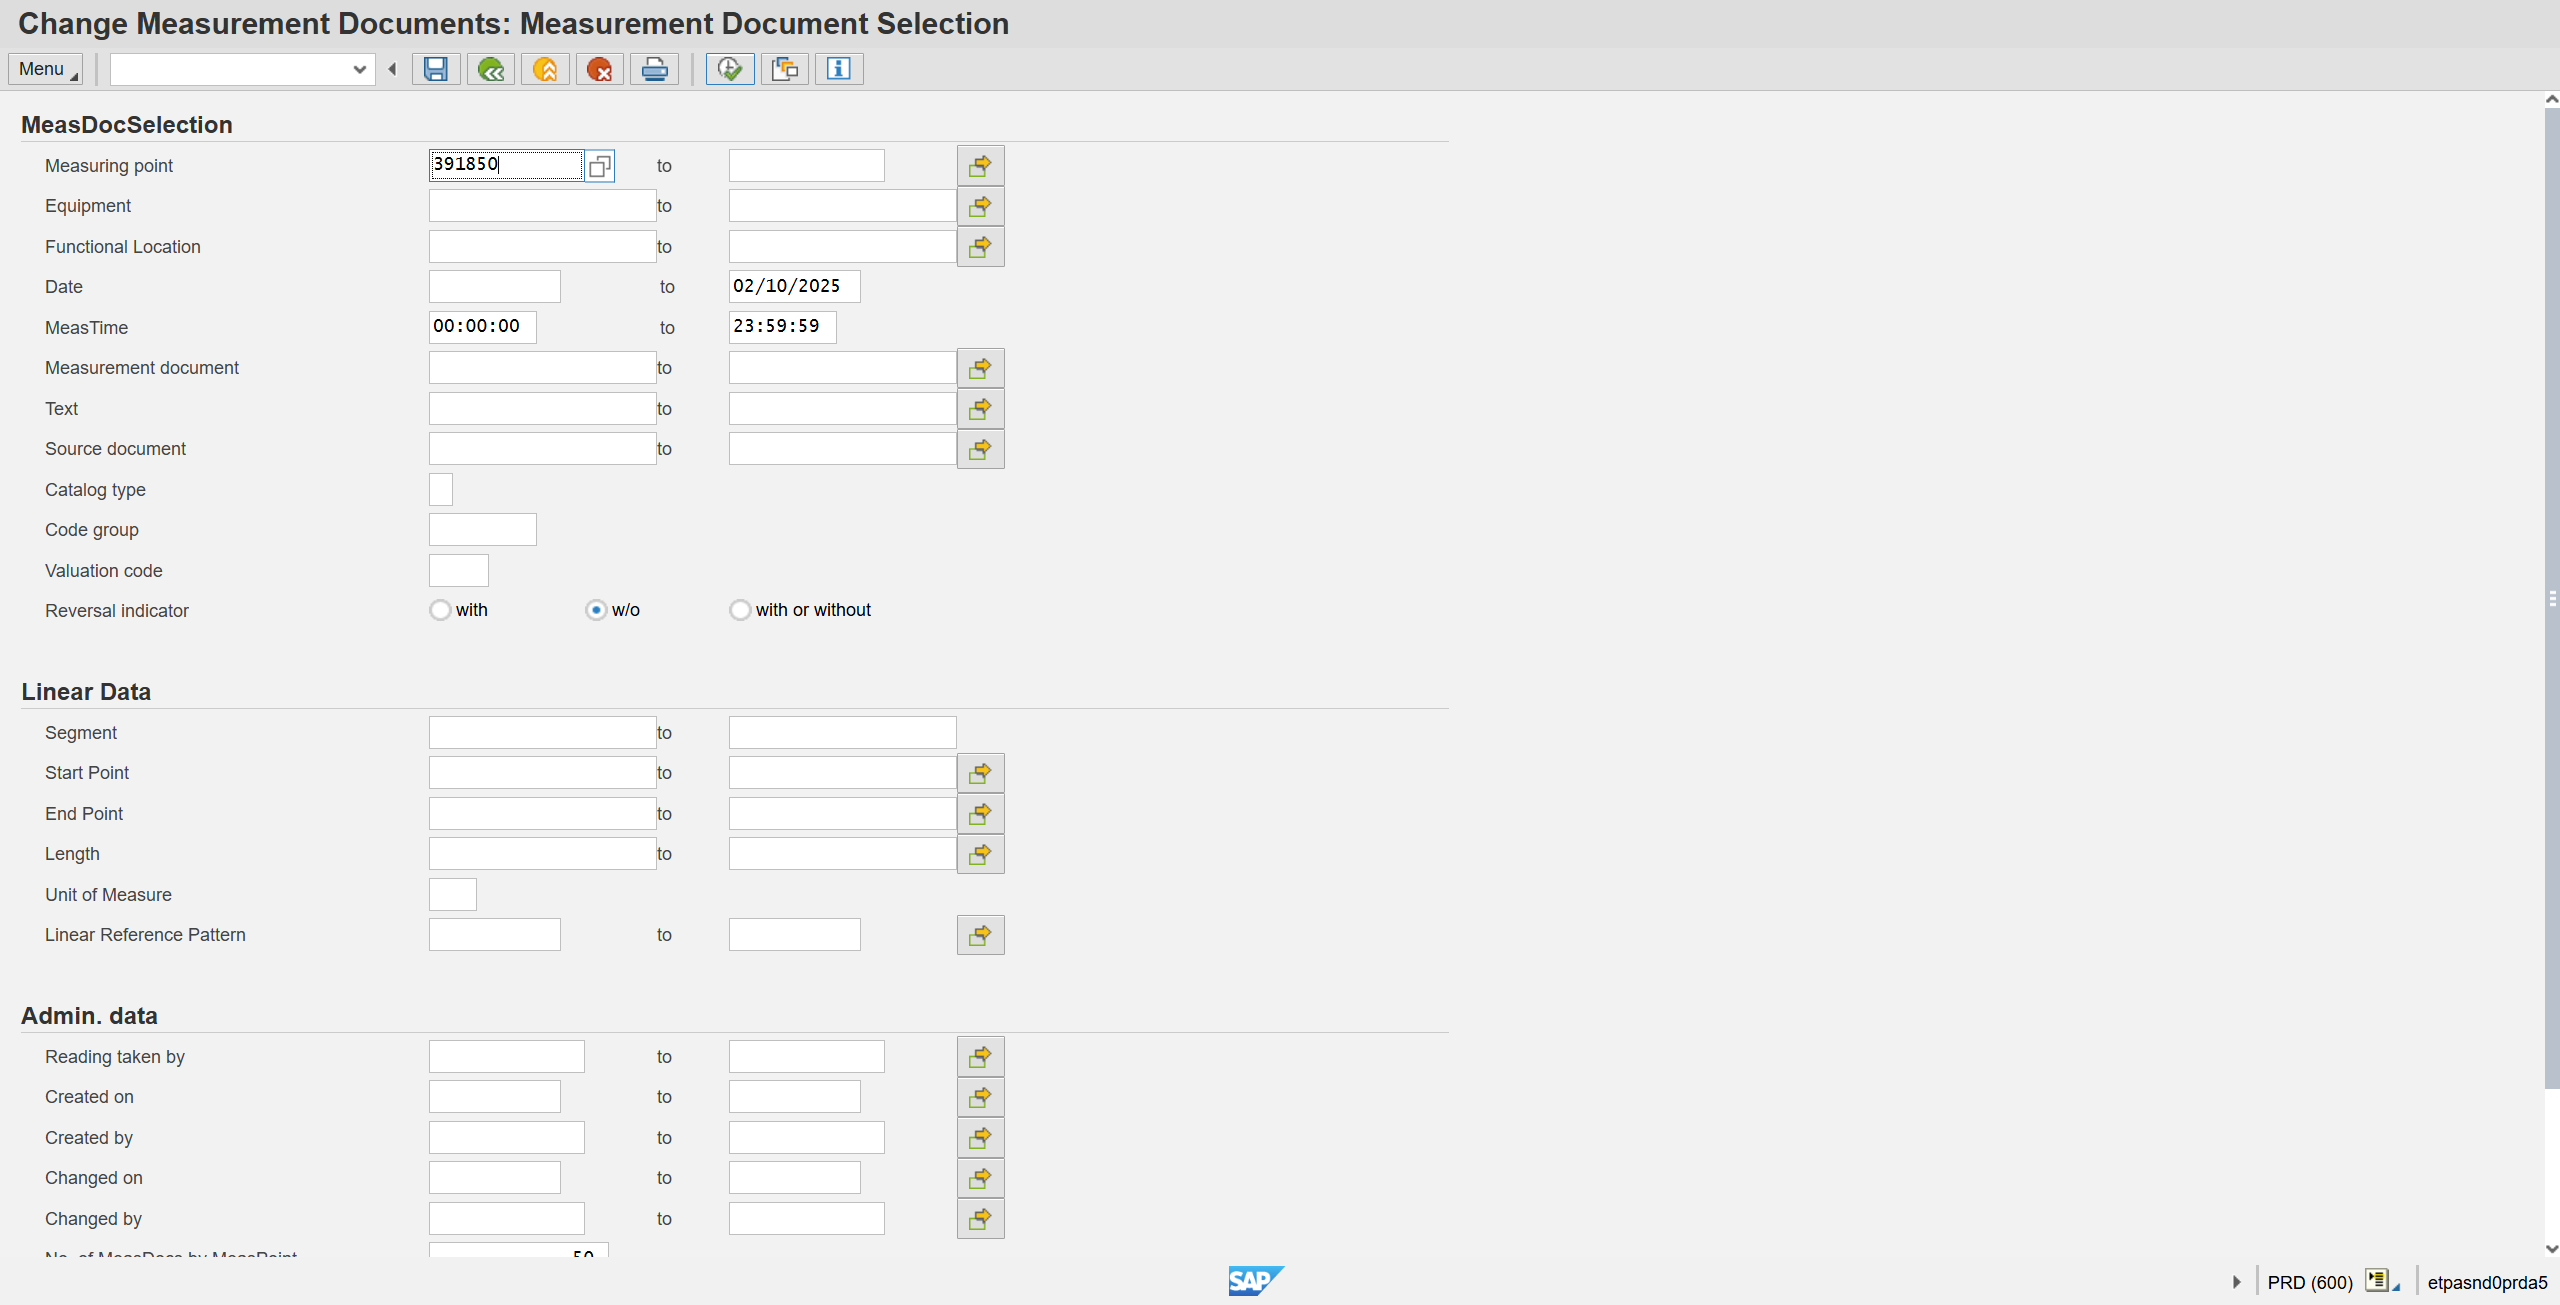
Task: Click the yellow Exit icon
Action: 545,69
